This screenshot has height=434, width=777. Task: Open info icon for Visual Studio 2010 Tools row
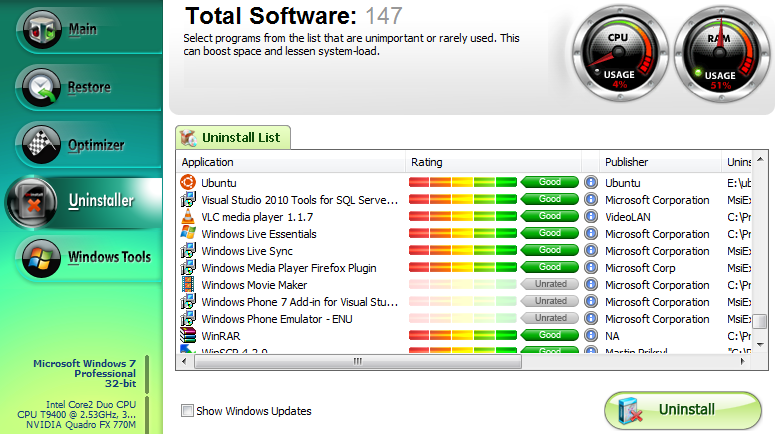591,199
